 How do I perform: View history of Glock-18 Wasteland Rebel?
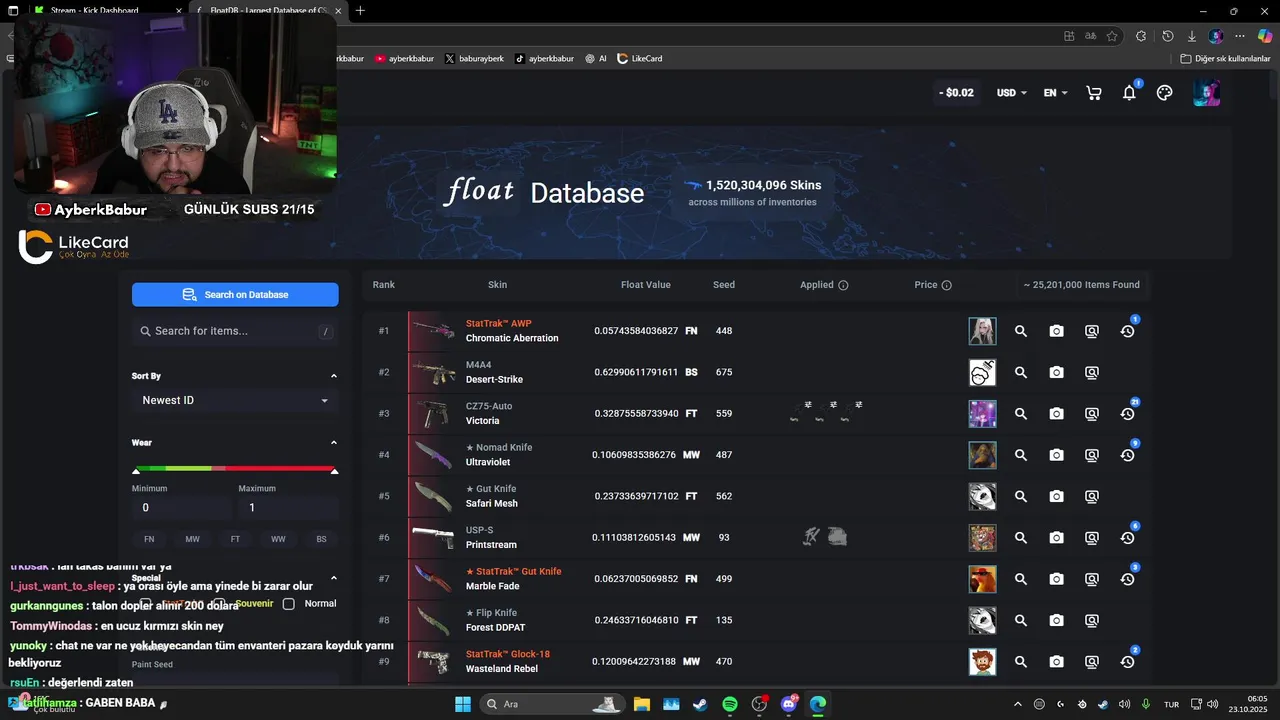coord(1127,662)
